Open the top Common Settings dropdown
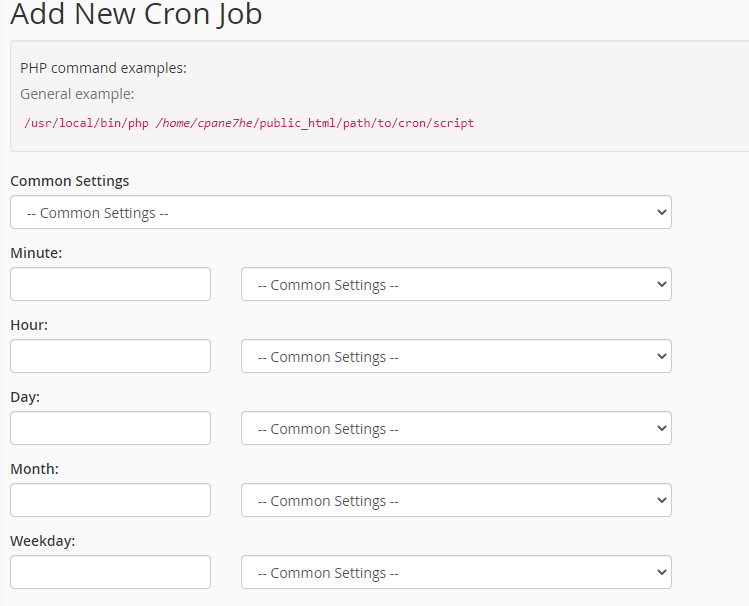 click(x=341, y=212)
